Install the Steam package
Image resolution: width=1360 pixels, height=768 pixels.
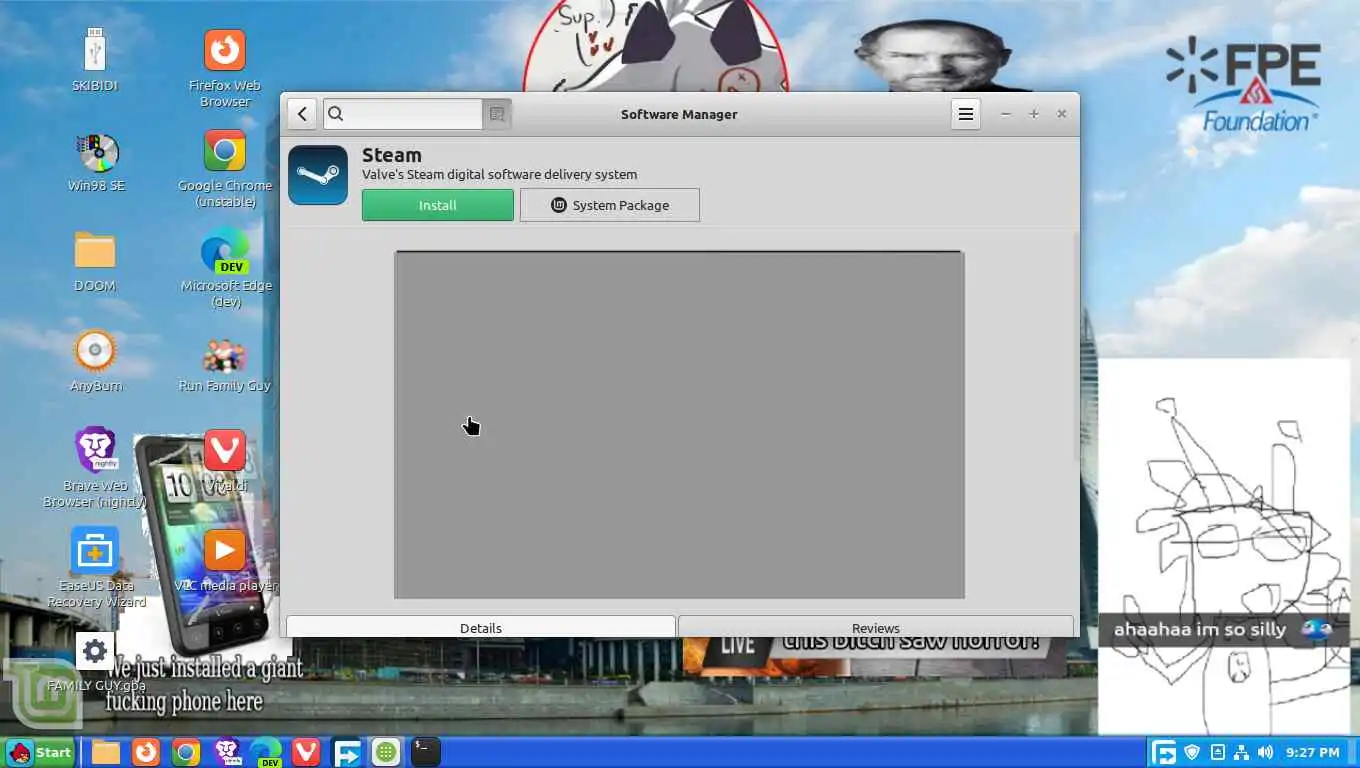tap(438, 205)
